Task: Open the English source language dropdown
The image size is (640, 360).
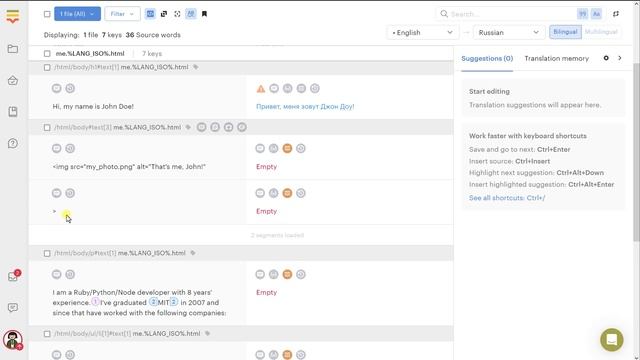Action: click(x=422, y=32)
